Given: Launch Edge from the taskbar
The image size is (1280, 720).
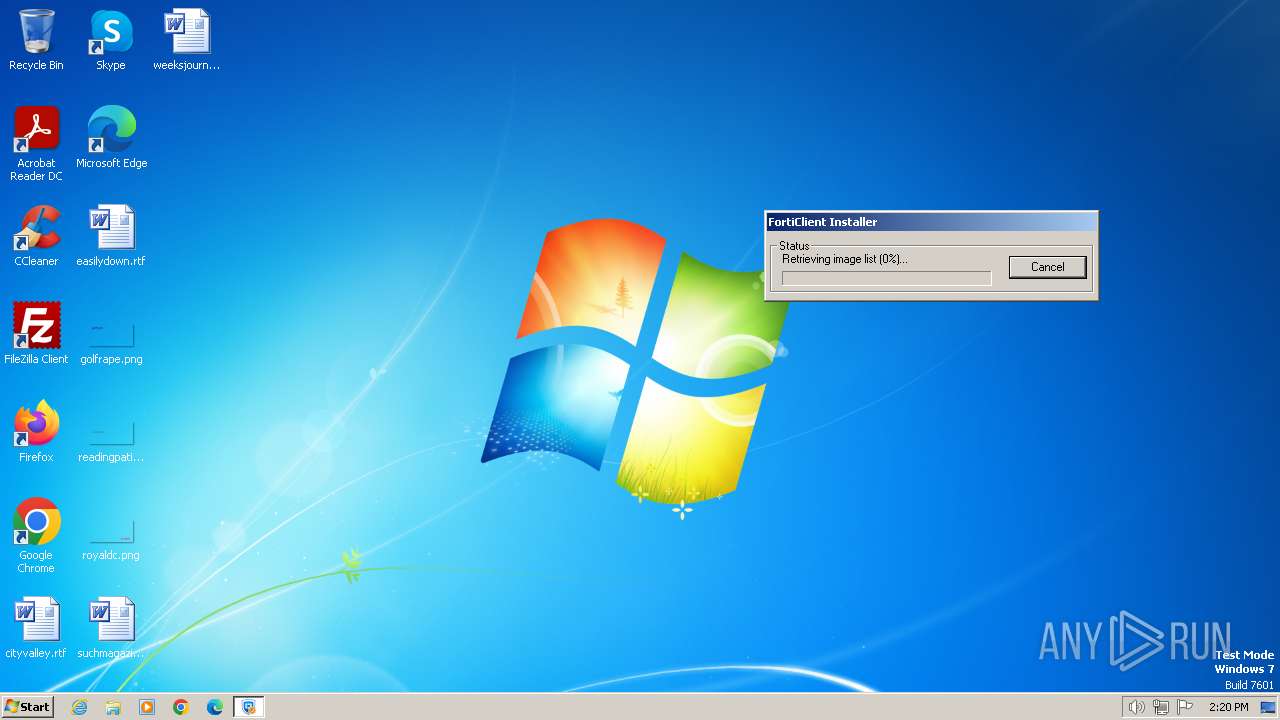Looking at the screenshot, I should (215, 707).
